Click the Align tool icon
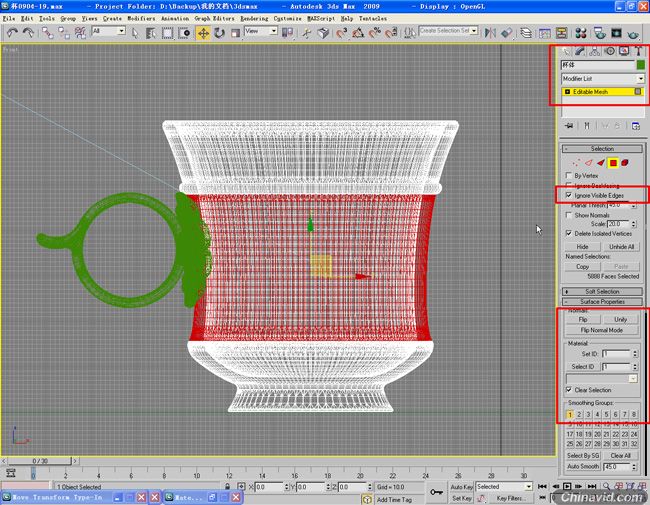This screenshot has width=650, height=505. (506, 33)
